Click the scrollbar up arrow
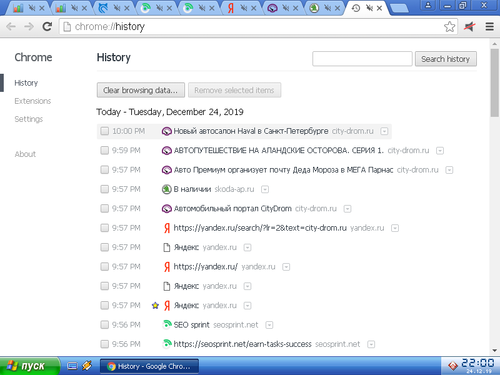This screenshot has width=500, height=375. pyautogui.click(x=495, y=44)
